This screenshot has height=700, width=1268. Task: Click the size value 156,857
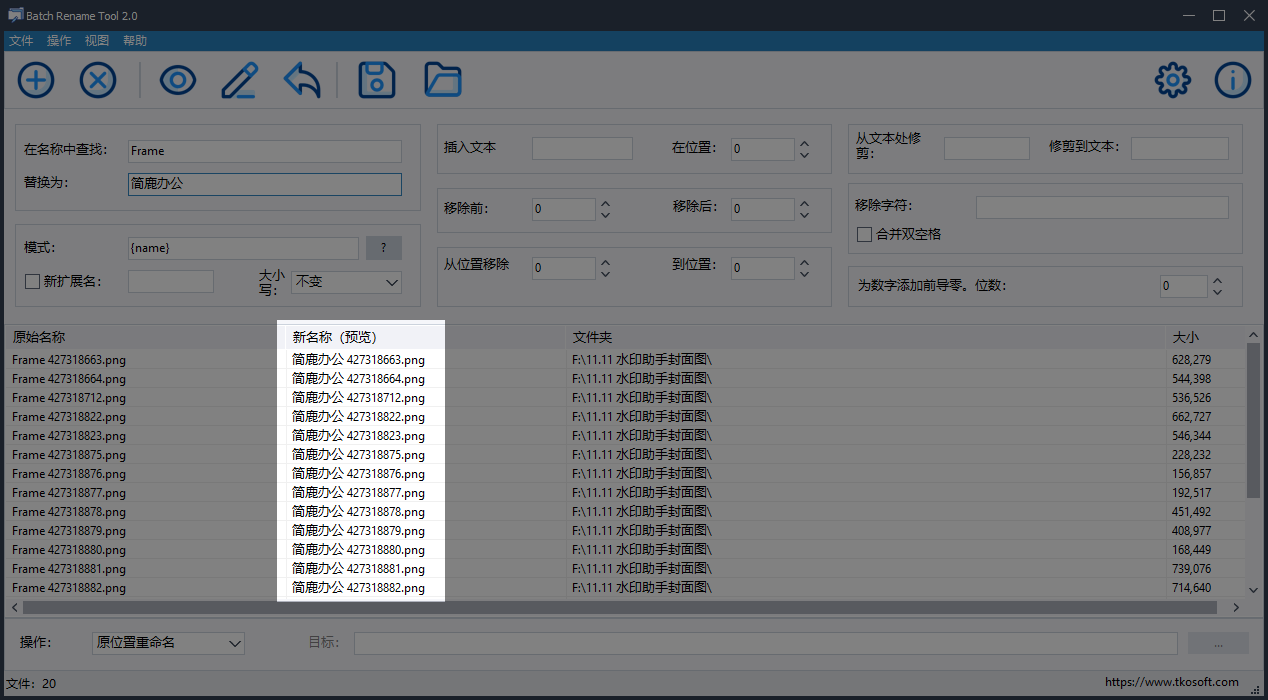click(1191, 474)
